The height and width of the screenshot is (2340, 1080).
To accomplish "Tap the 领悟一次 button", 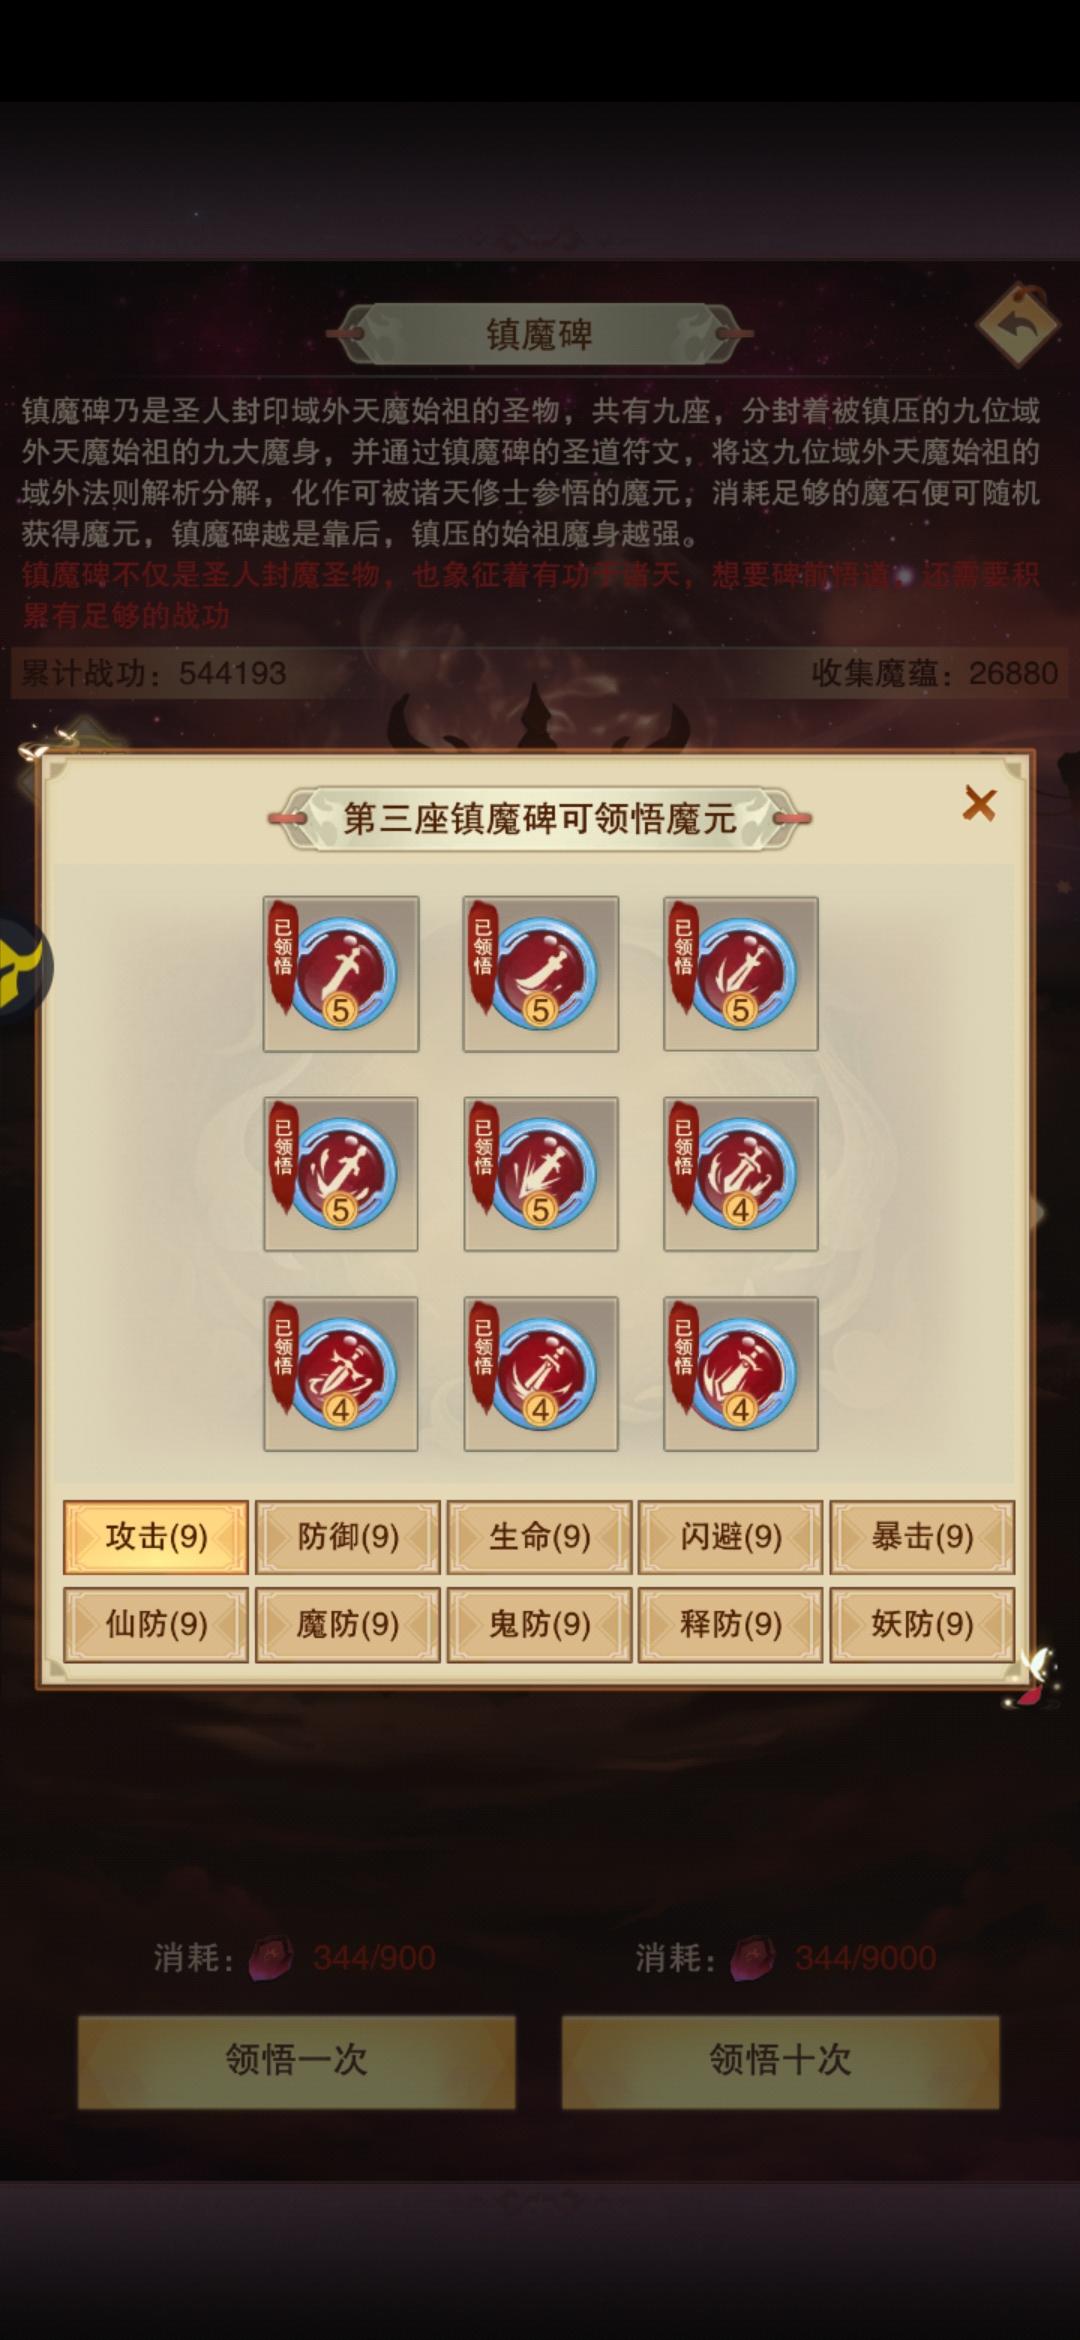I will point(297,2062).
